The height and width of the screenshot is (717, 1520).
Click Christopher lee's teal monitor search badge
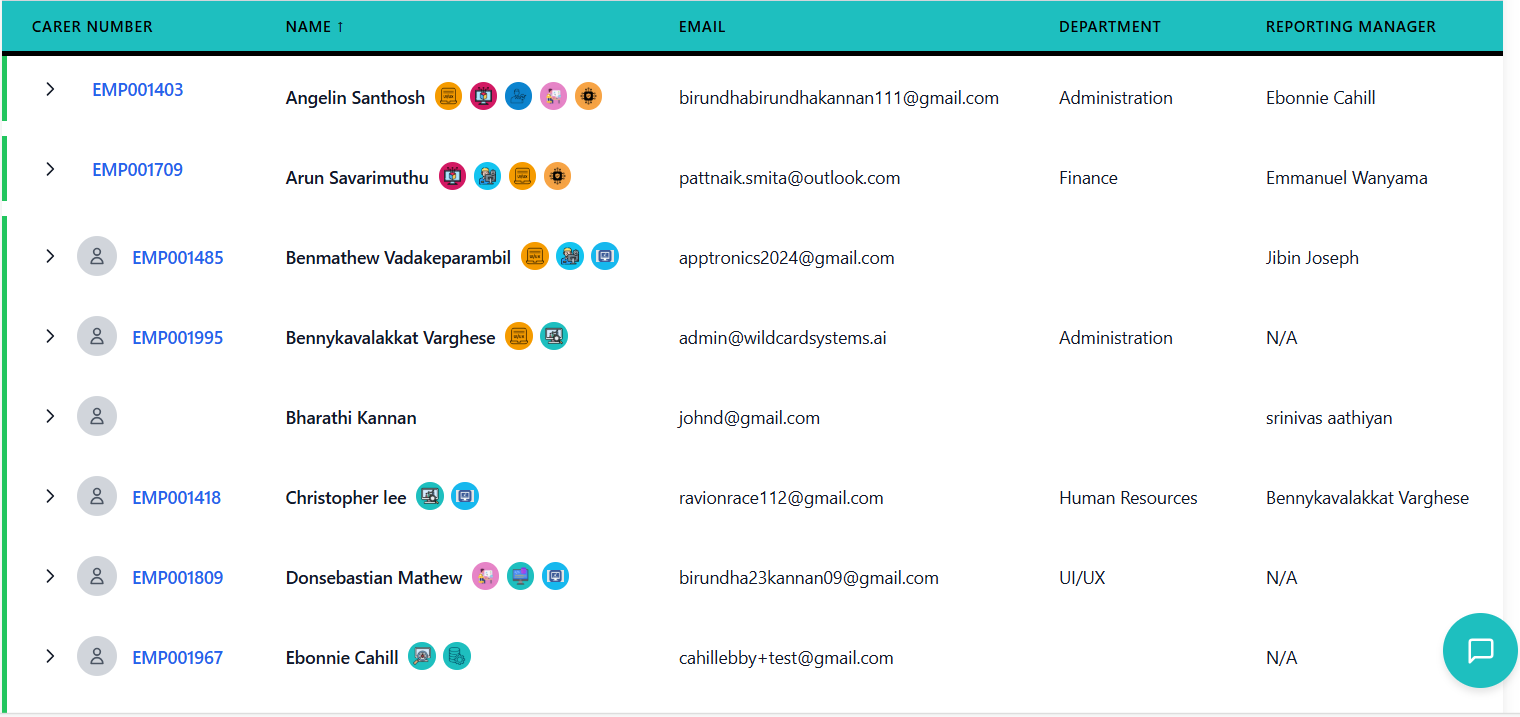(x=430, y=497)
